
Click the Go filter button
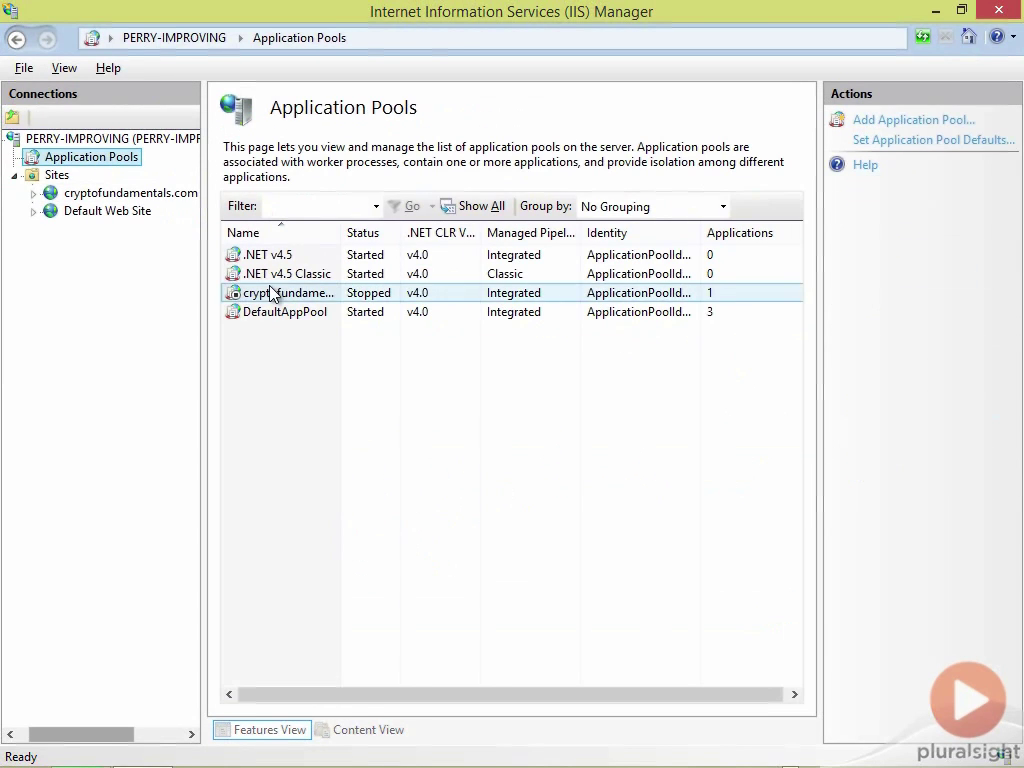click(x=404, y=206)
